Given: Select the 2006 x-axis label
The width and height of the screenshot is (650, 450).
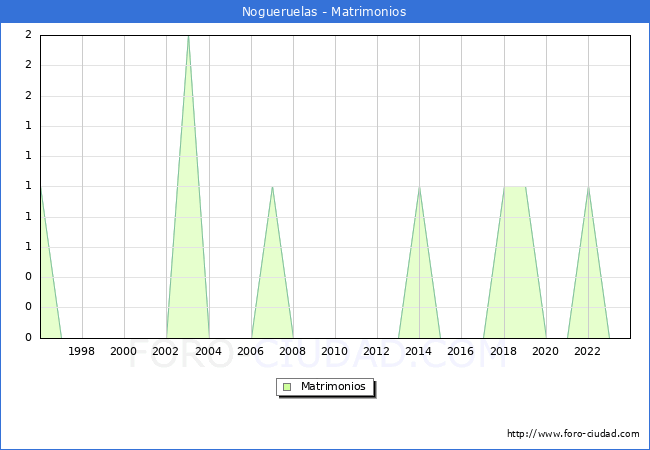Looking at the screenshot, I should [251, 351].
